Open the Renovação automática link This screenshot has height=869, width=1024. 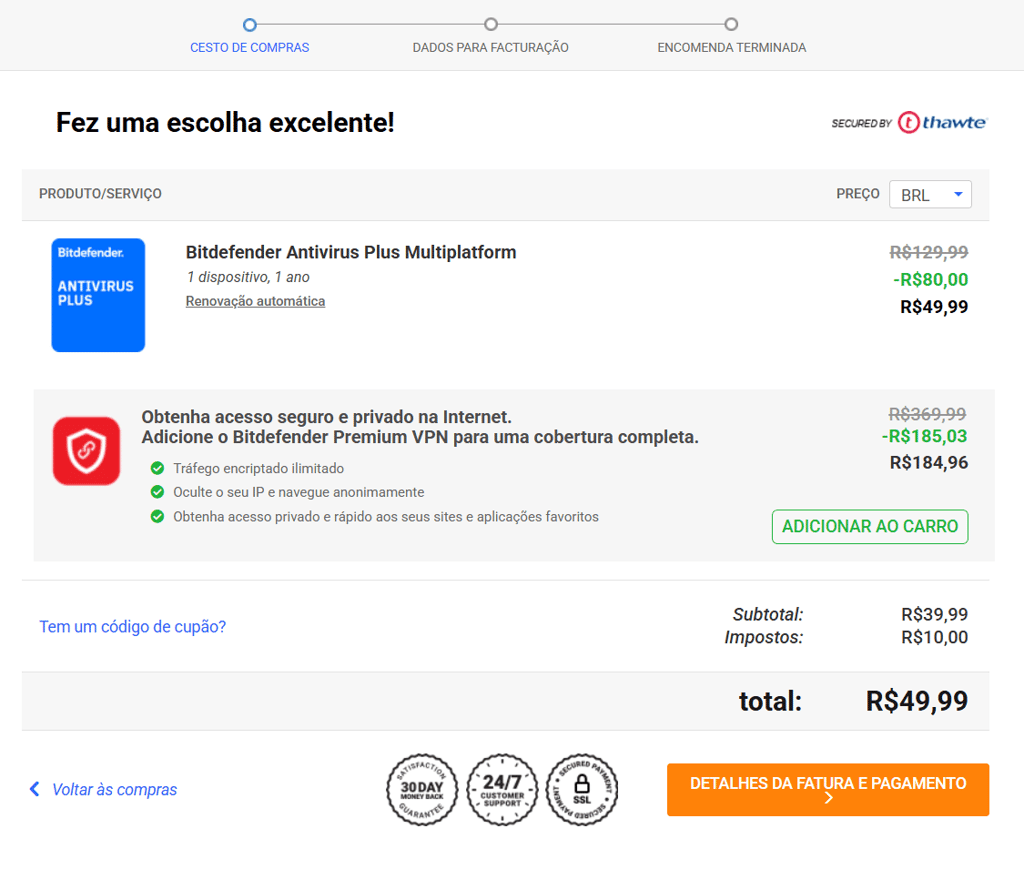tap(255, 301)
